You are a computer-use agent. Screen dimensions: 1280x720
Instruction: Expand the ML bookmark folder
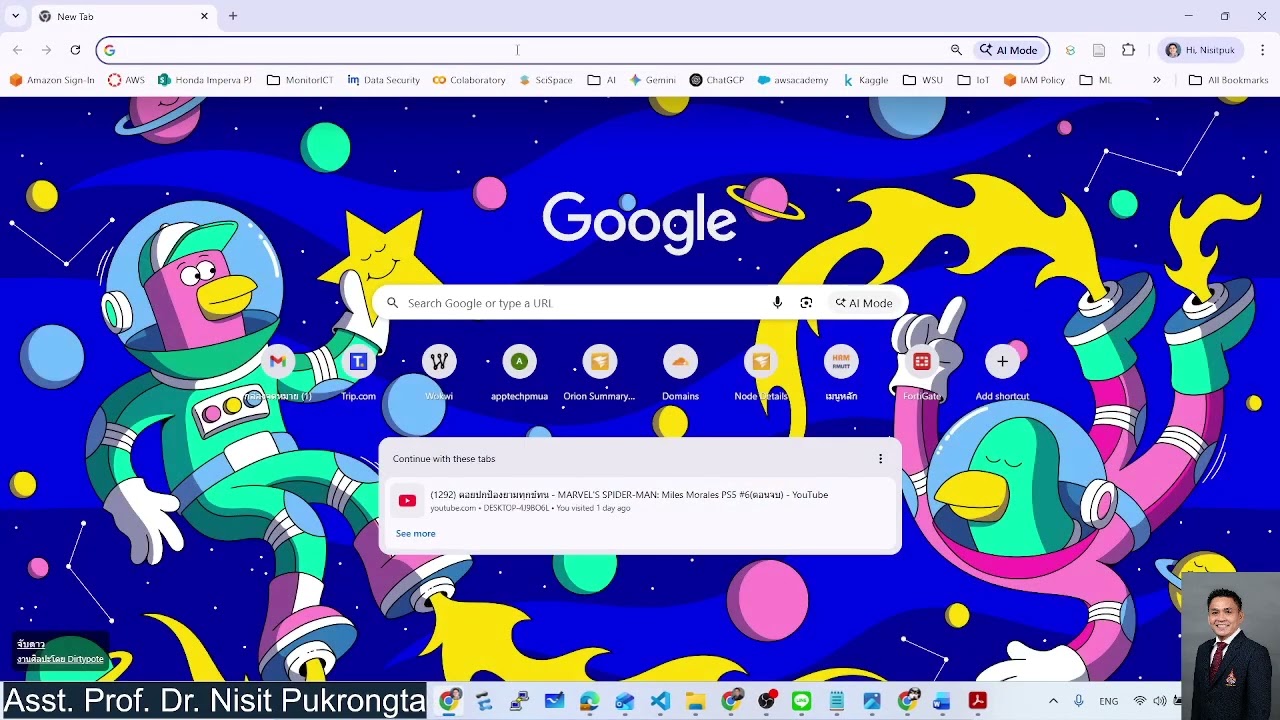tap(1095, 80)
